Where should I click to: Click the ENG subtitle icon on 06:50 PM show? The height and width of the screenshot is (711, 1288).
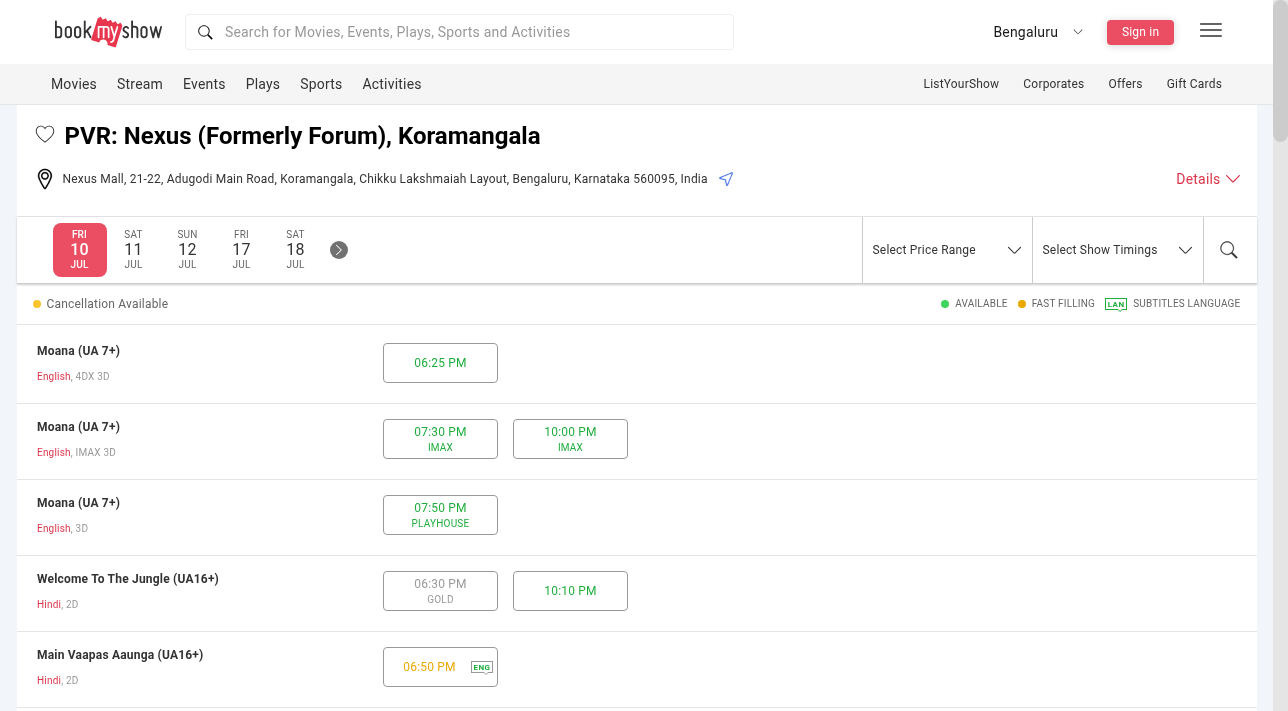pyautogui.click(x=482, y=667)
